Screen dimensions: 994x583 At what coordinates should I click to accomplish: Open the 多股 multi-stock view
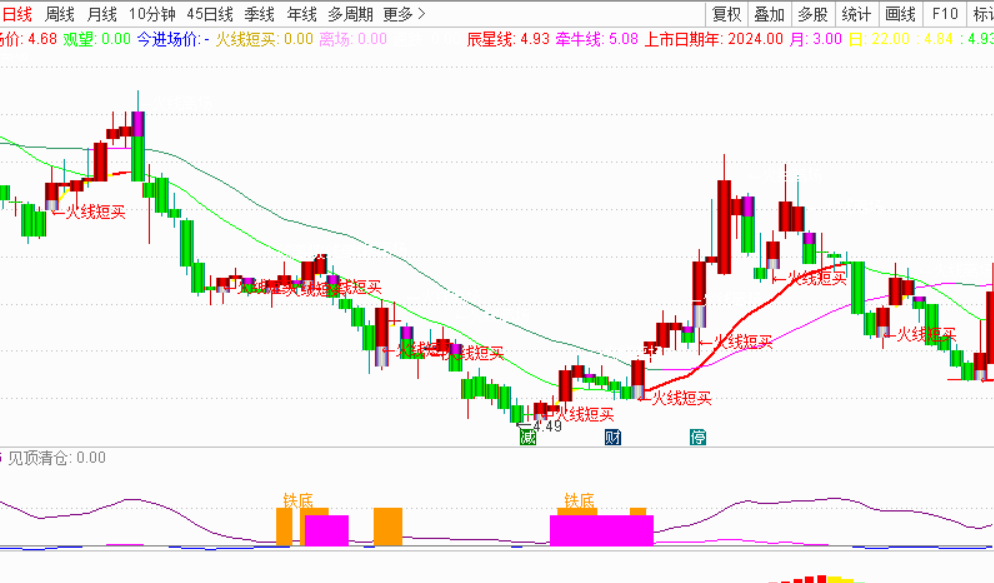[812, 14]
